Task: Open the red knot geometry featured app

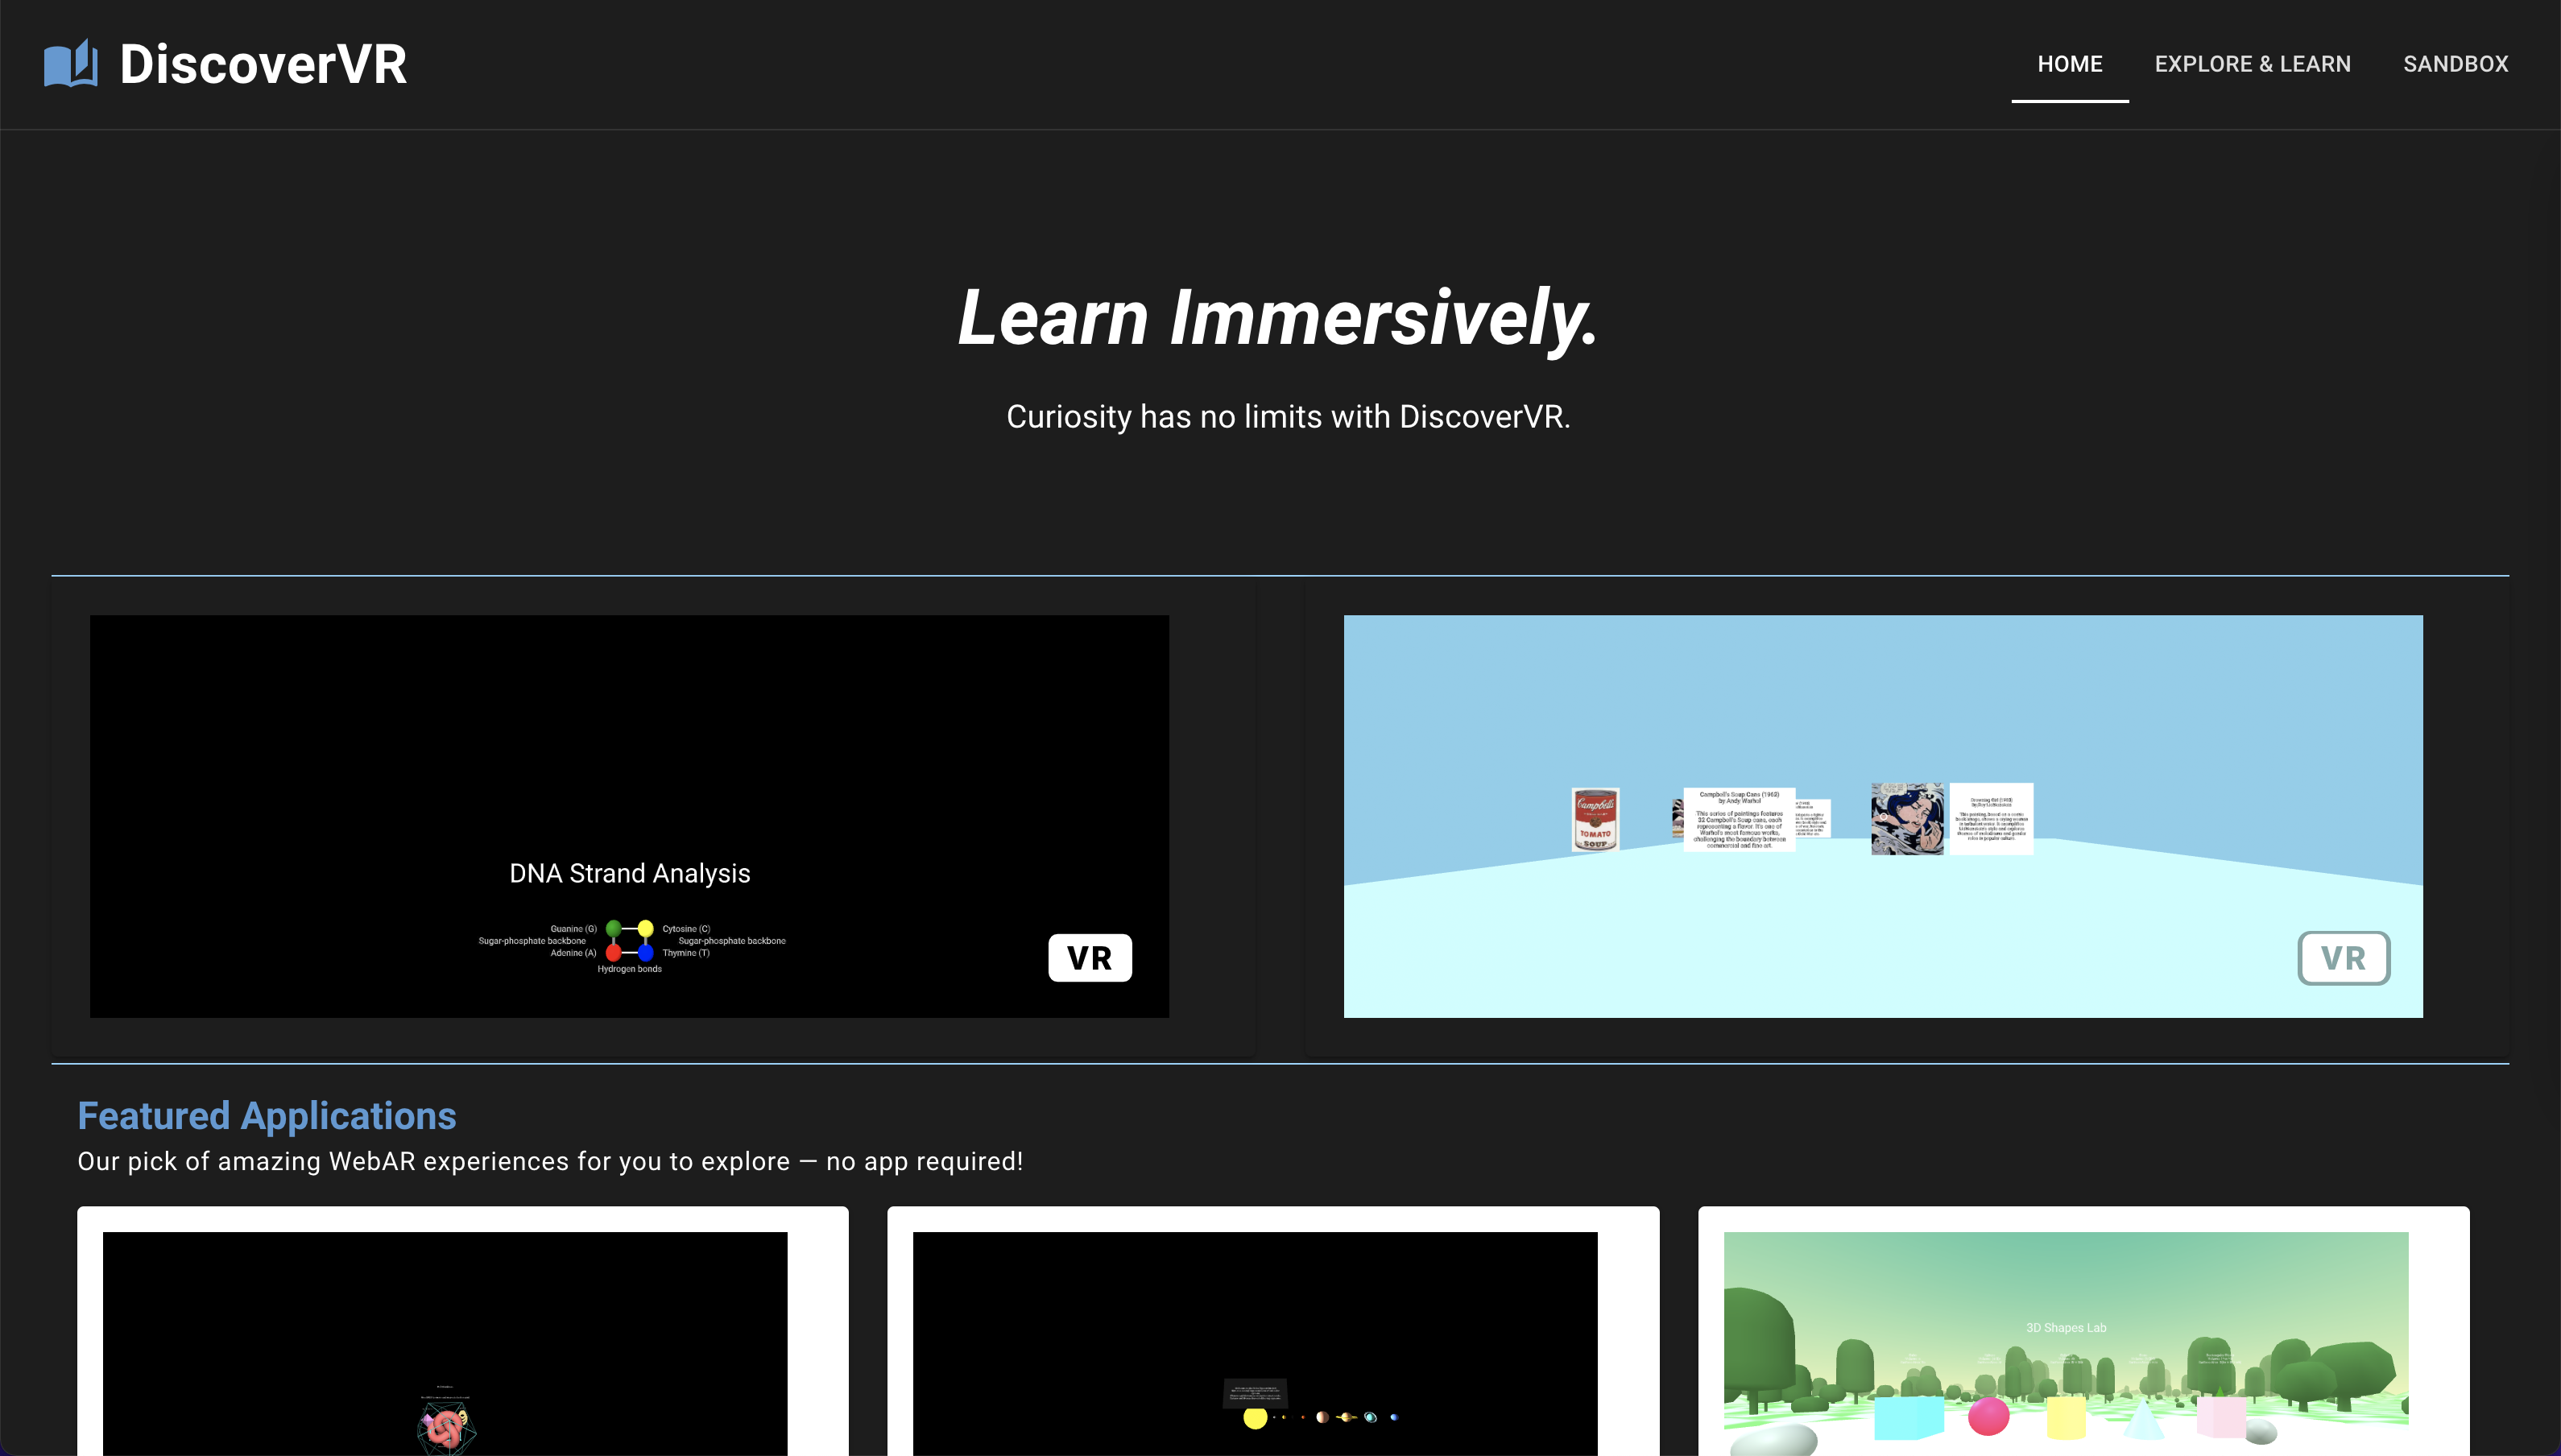Action: click(x=445, y=1427)
